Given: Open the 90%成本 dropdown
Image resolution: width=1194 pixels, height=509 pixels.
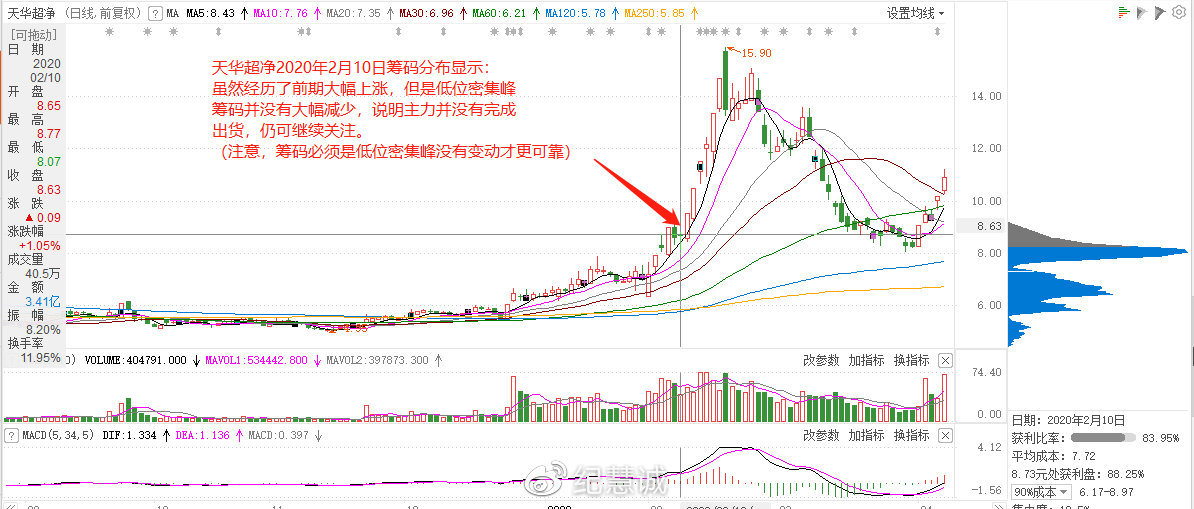Looking at the screenshot, I should 1040,492.
